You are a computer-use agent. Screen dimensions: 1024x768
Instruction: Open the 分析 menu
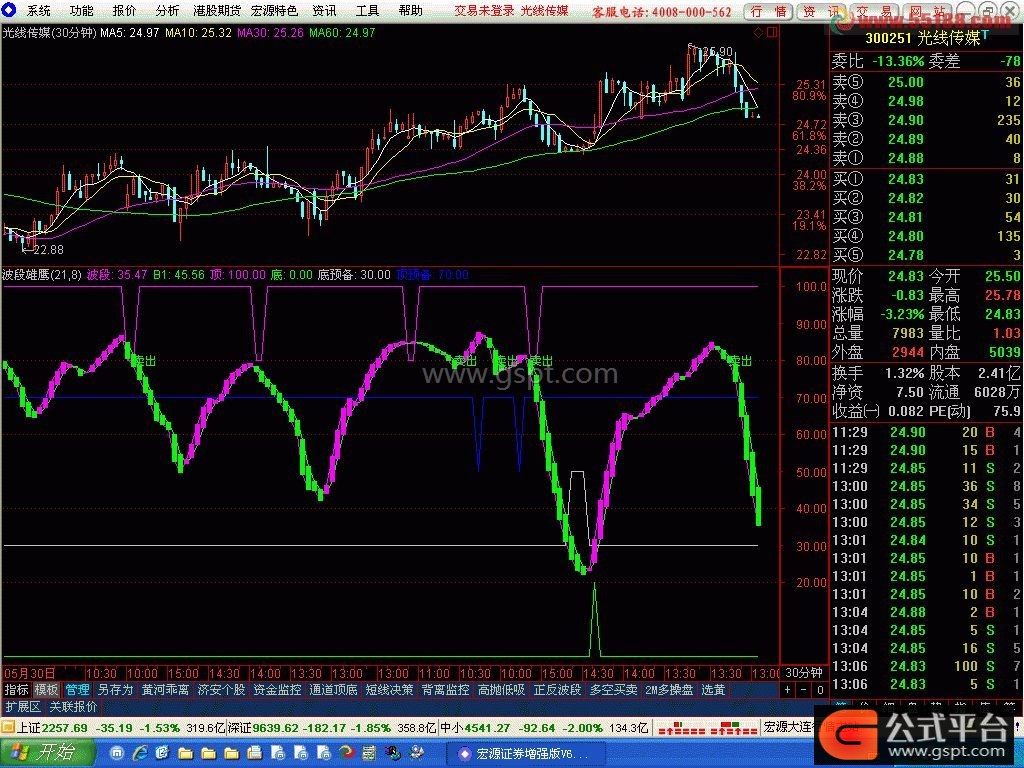(168, 11)
